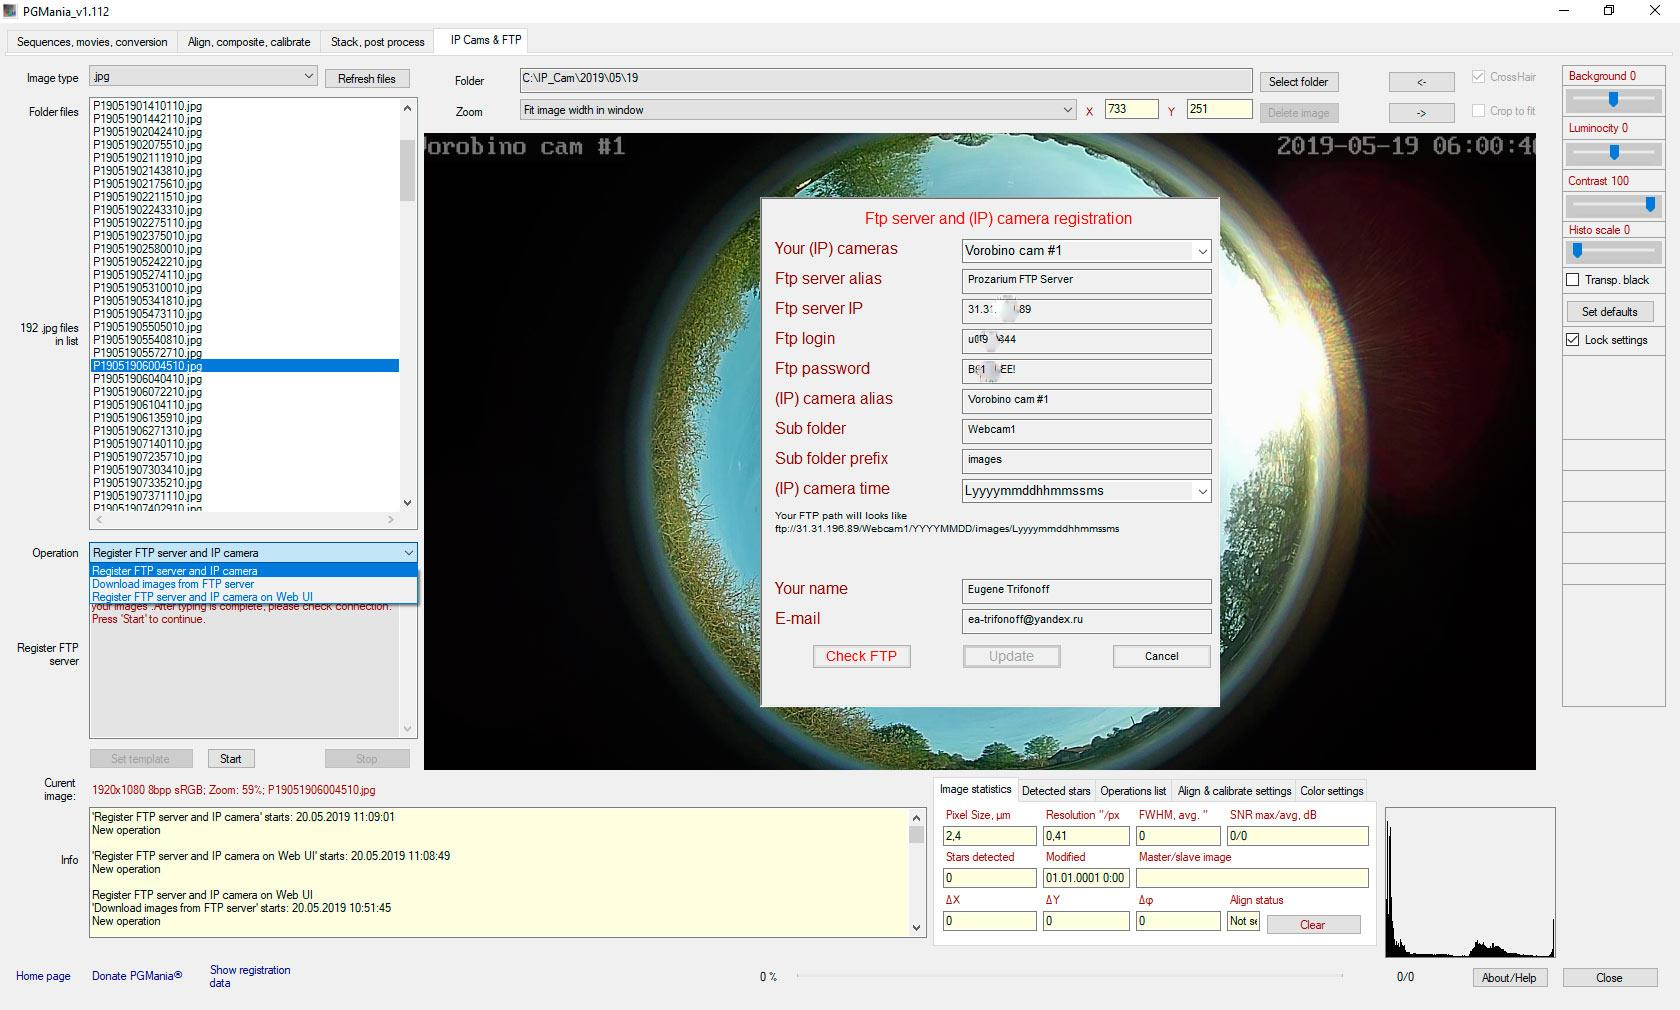Select Download images from FTP server option
Screen dimensions: 1680x1010
pos(173,584)
